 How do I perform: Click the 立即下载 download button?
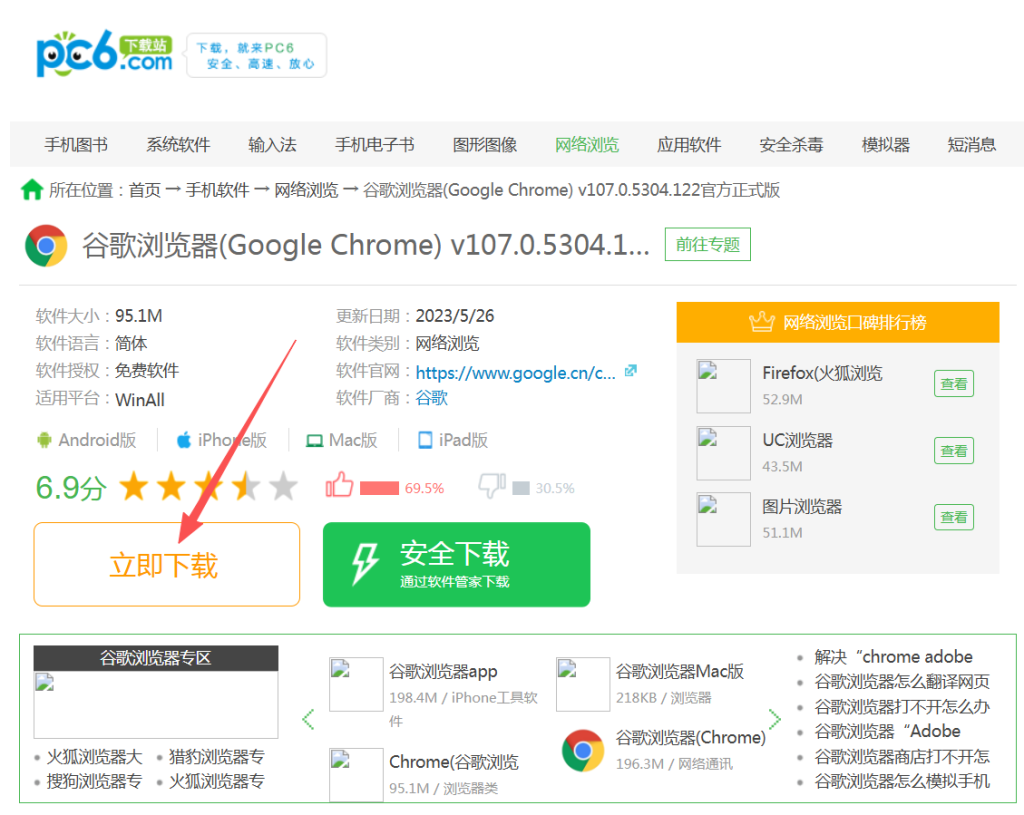point(166,565)
